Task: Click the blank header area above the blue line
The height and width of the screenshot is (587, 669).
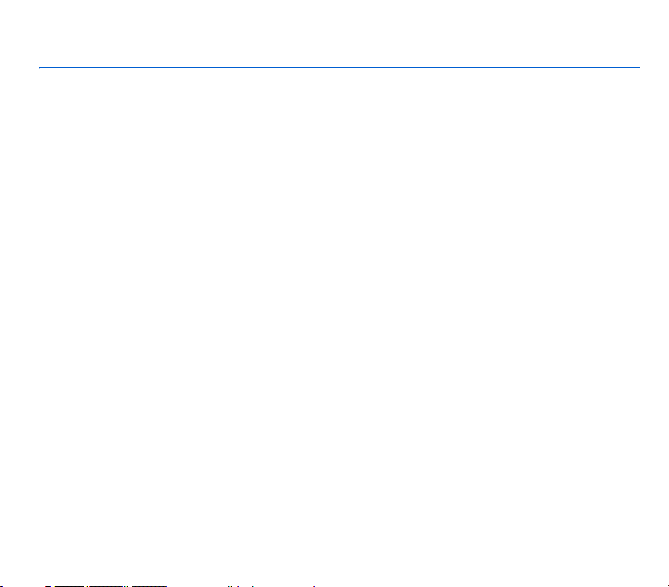Action: (x=334, y=33)
